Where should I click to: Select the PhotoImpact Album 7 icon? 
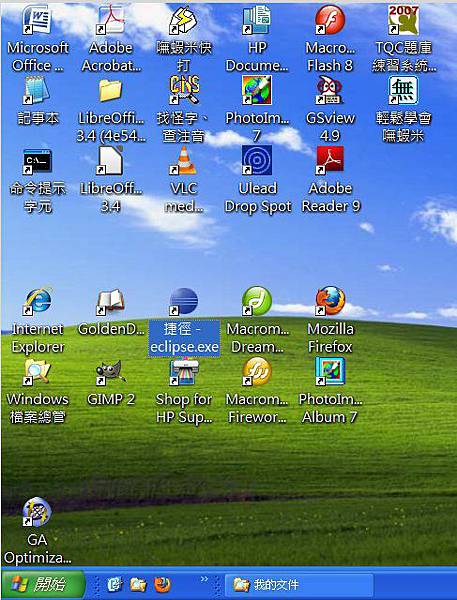330,372
